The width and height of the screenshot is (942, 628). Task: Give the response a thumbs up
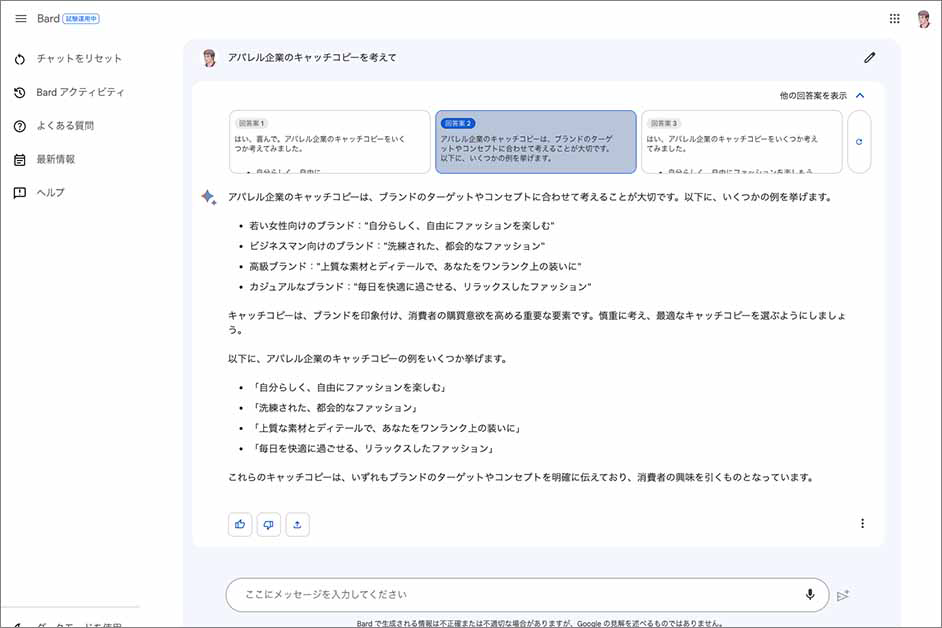[240, 524]
